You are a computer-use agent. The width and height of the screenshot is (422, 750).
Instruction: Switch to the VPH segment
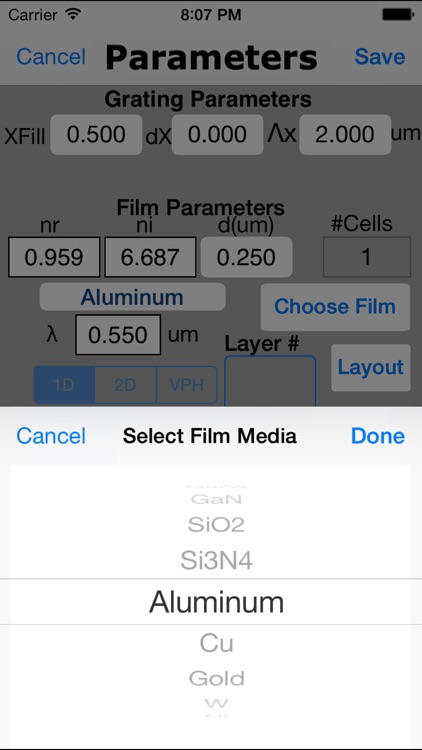coord(187,385)
